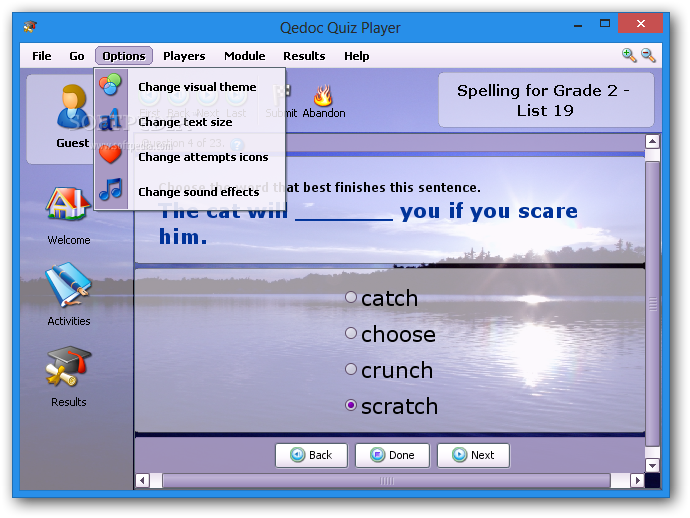Click the Next button

[473, 455]
